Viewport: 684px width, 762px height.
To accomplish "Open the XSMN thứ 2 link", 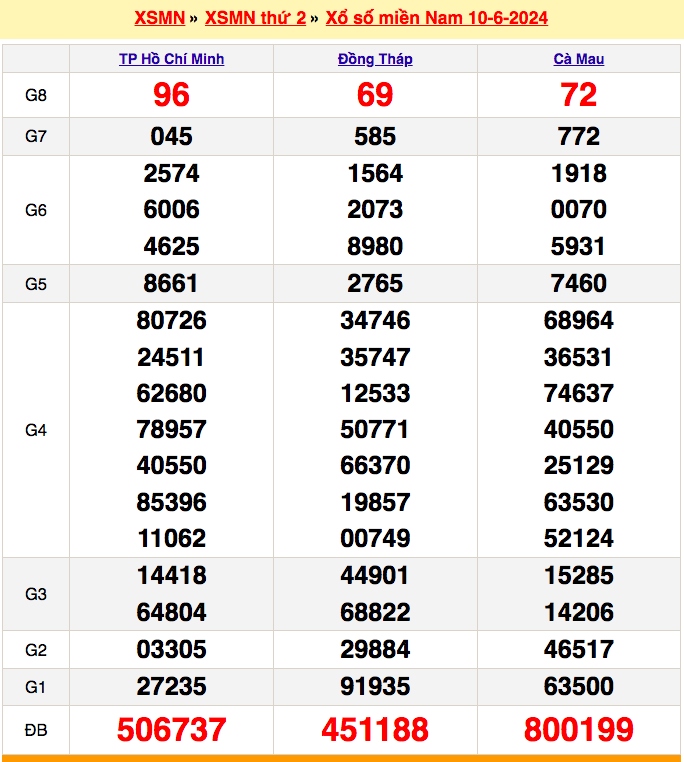I will click(x=255, y=18).
